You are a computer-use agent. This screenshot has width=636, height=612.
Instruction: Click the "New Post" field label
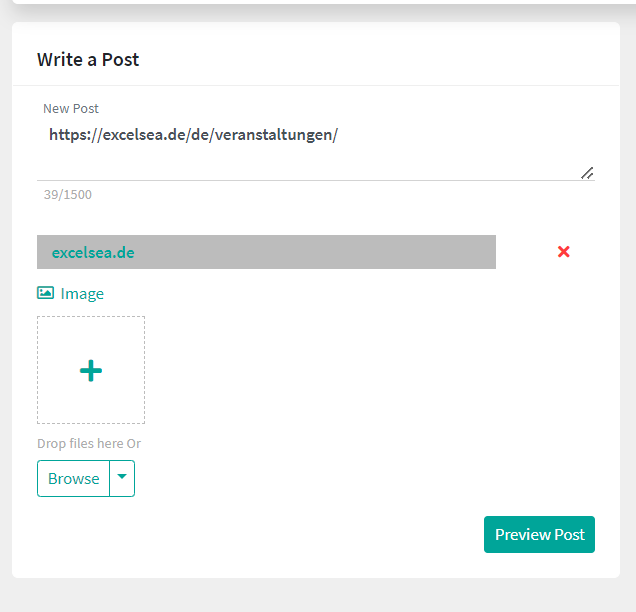pos(71,108)
